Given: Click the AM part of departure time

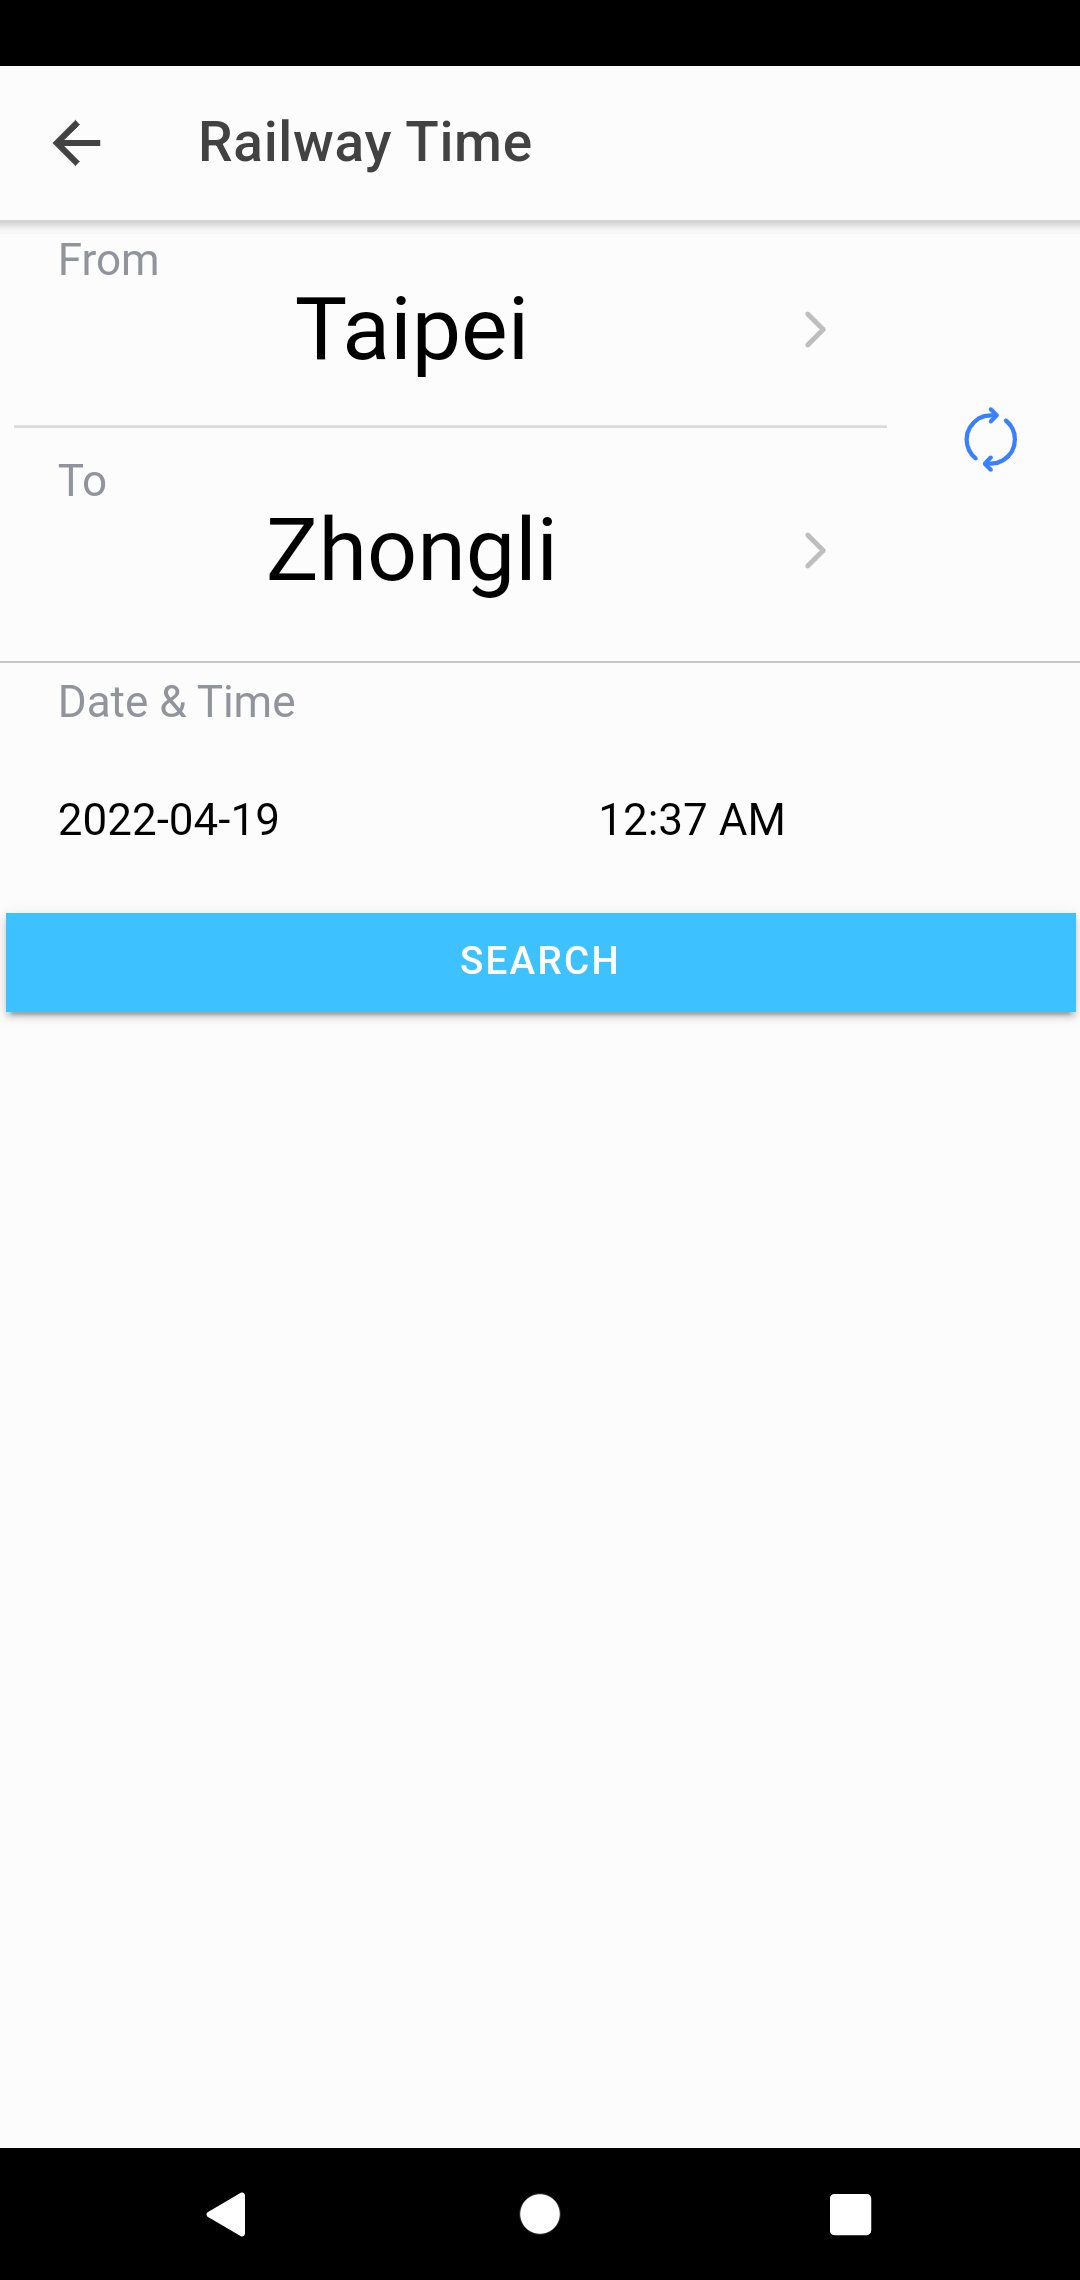Looking at the screenshot, I should click(752, 820).
